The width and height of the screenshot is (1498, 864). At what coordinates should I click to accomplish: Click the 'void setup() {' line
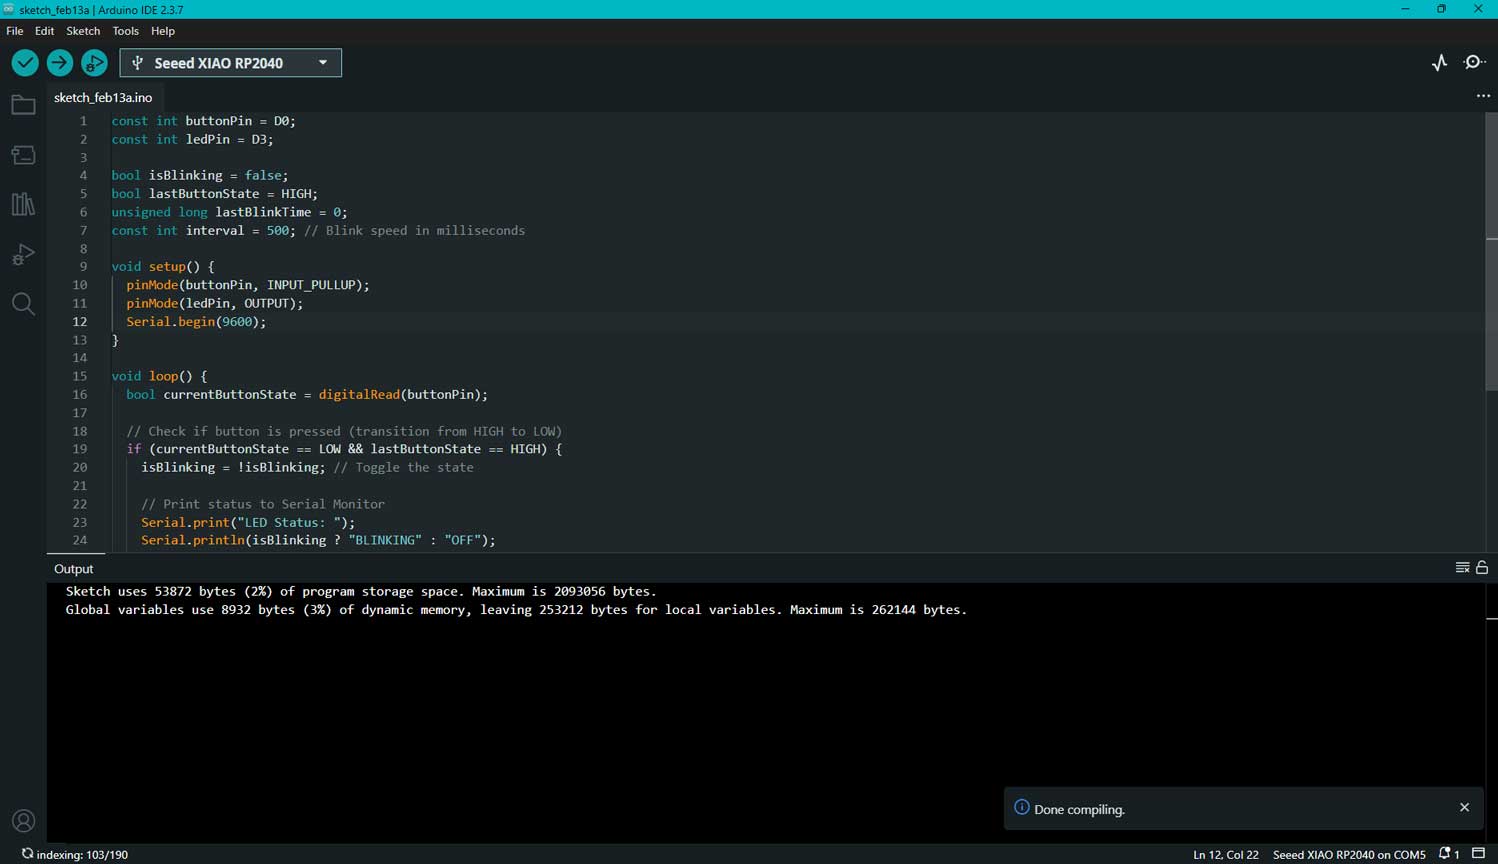click(163, 267)
